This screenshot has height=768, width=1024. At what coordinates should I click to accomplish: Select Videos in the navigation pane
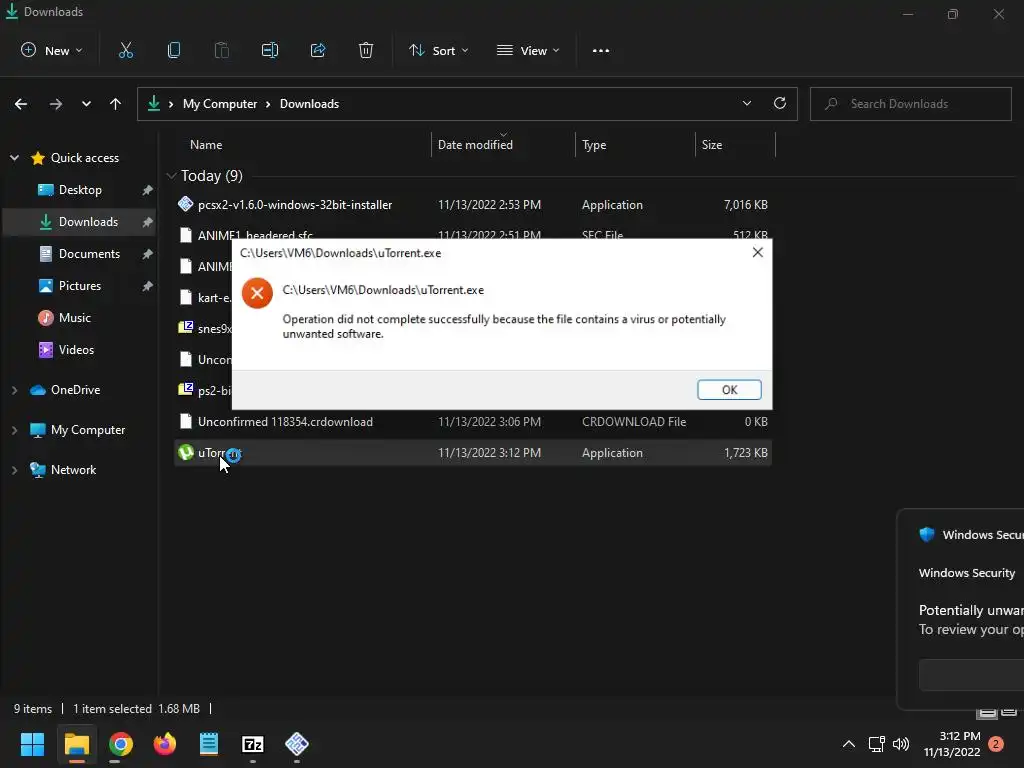point(80,349)
